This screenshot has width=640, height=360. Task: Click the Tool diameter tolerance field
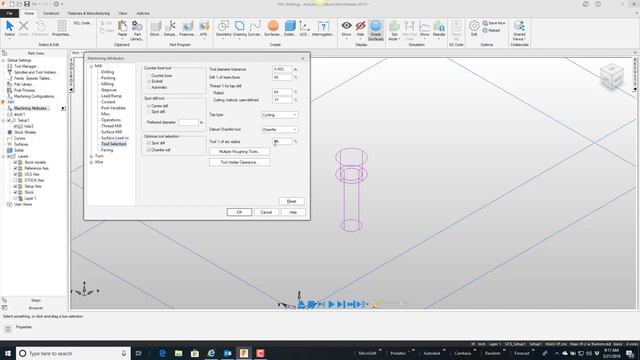point(282,69)
